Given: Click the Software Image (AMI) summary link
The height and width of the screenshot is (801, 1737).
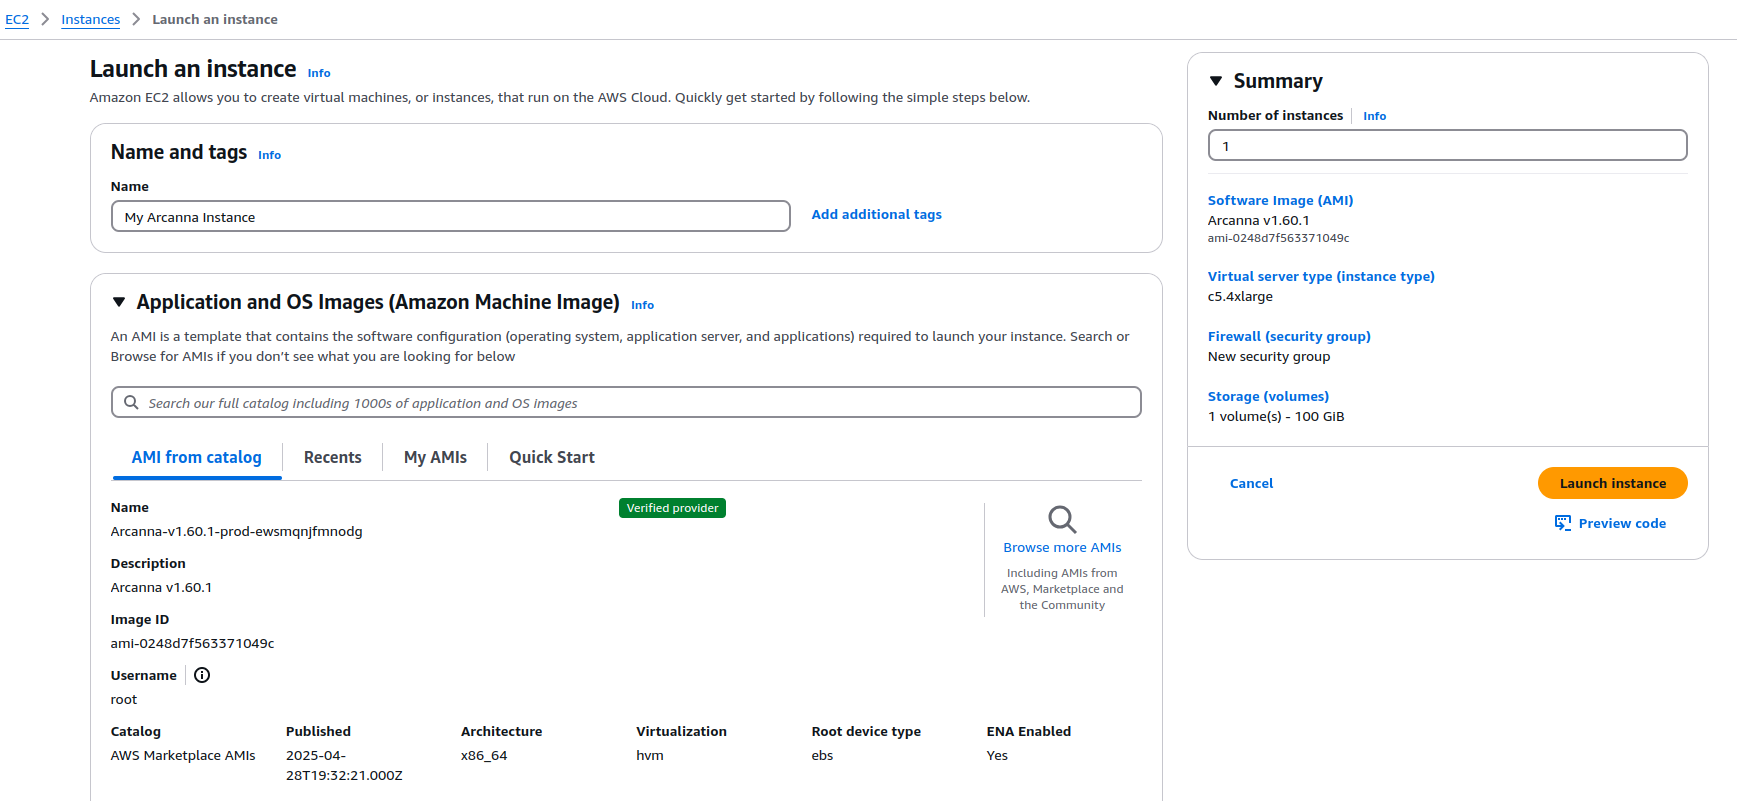Looking at the screenshot, I should pos(1280,200).
